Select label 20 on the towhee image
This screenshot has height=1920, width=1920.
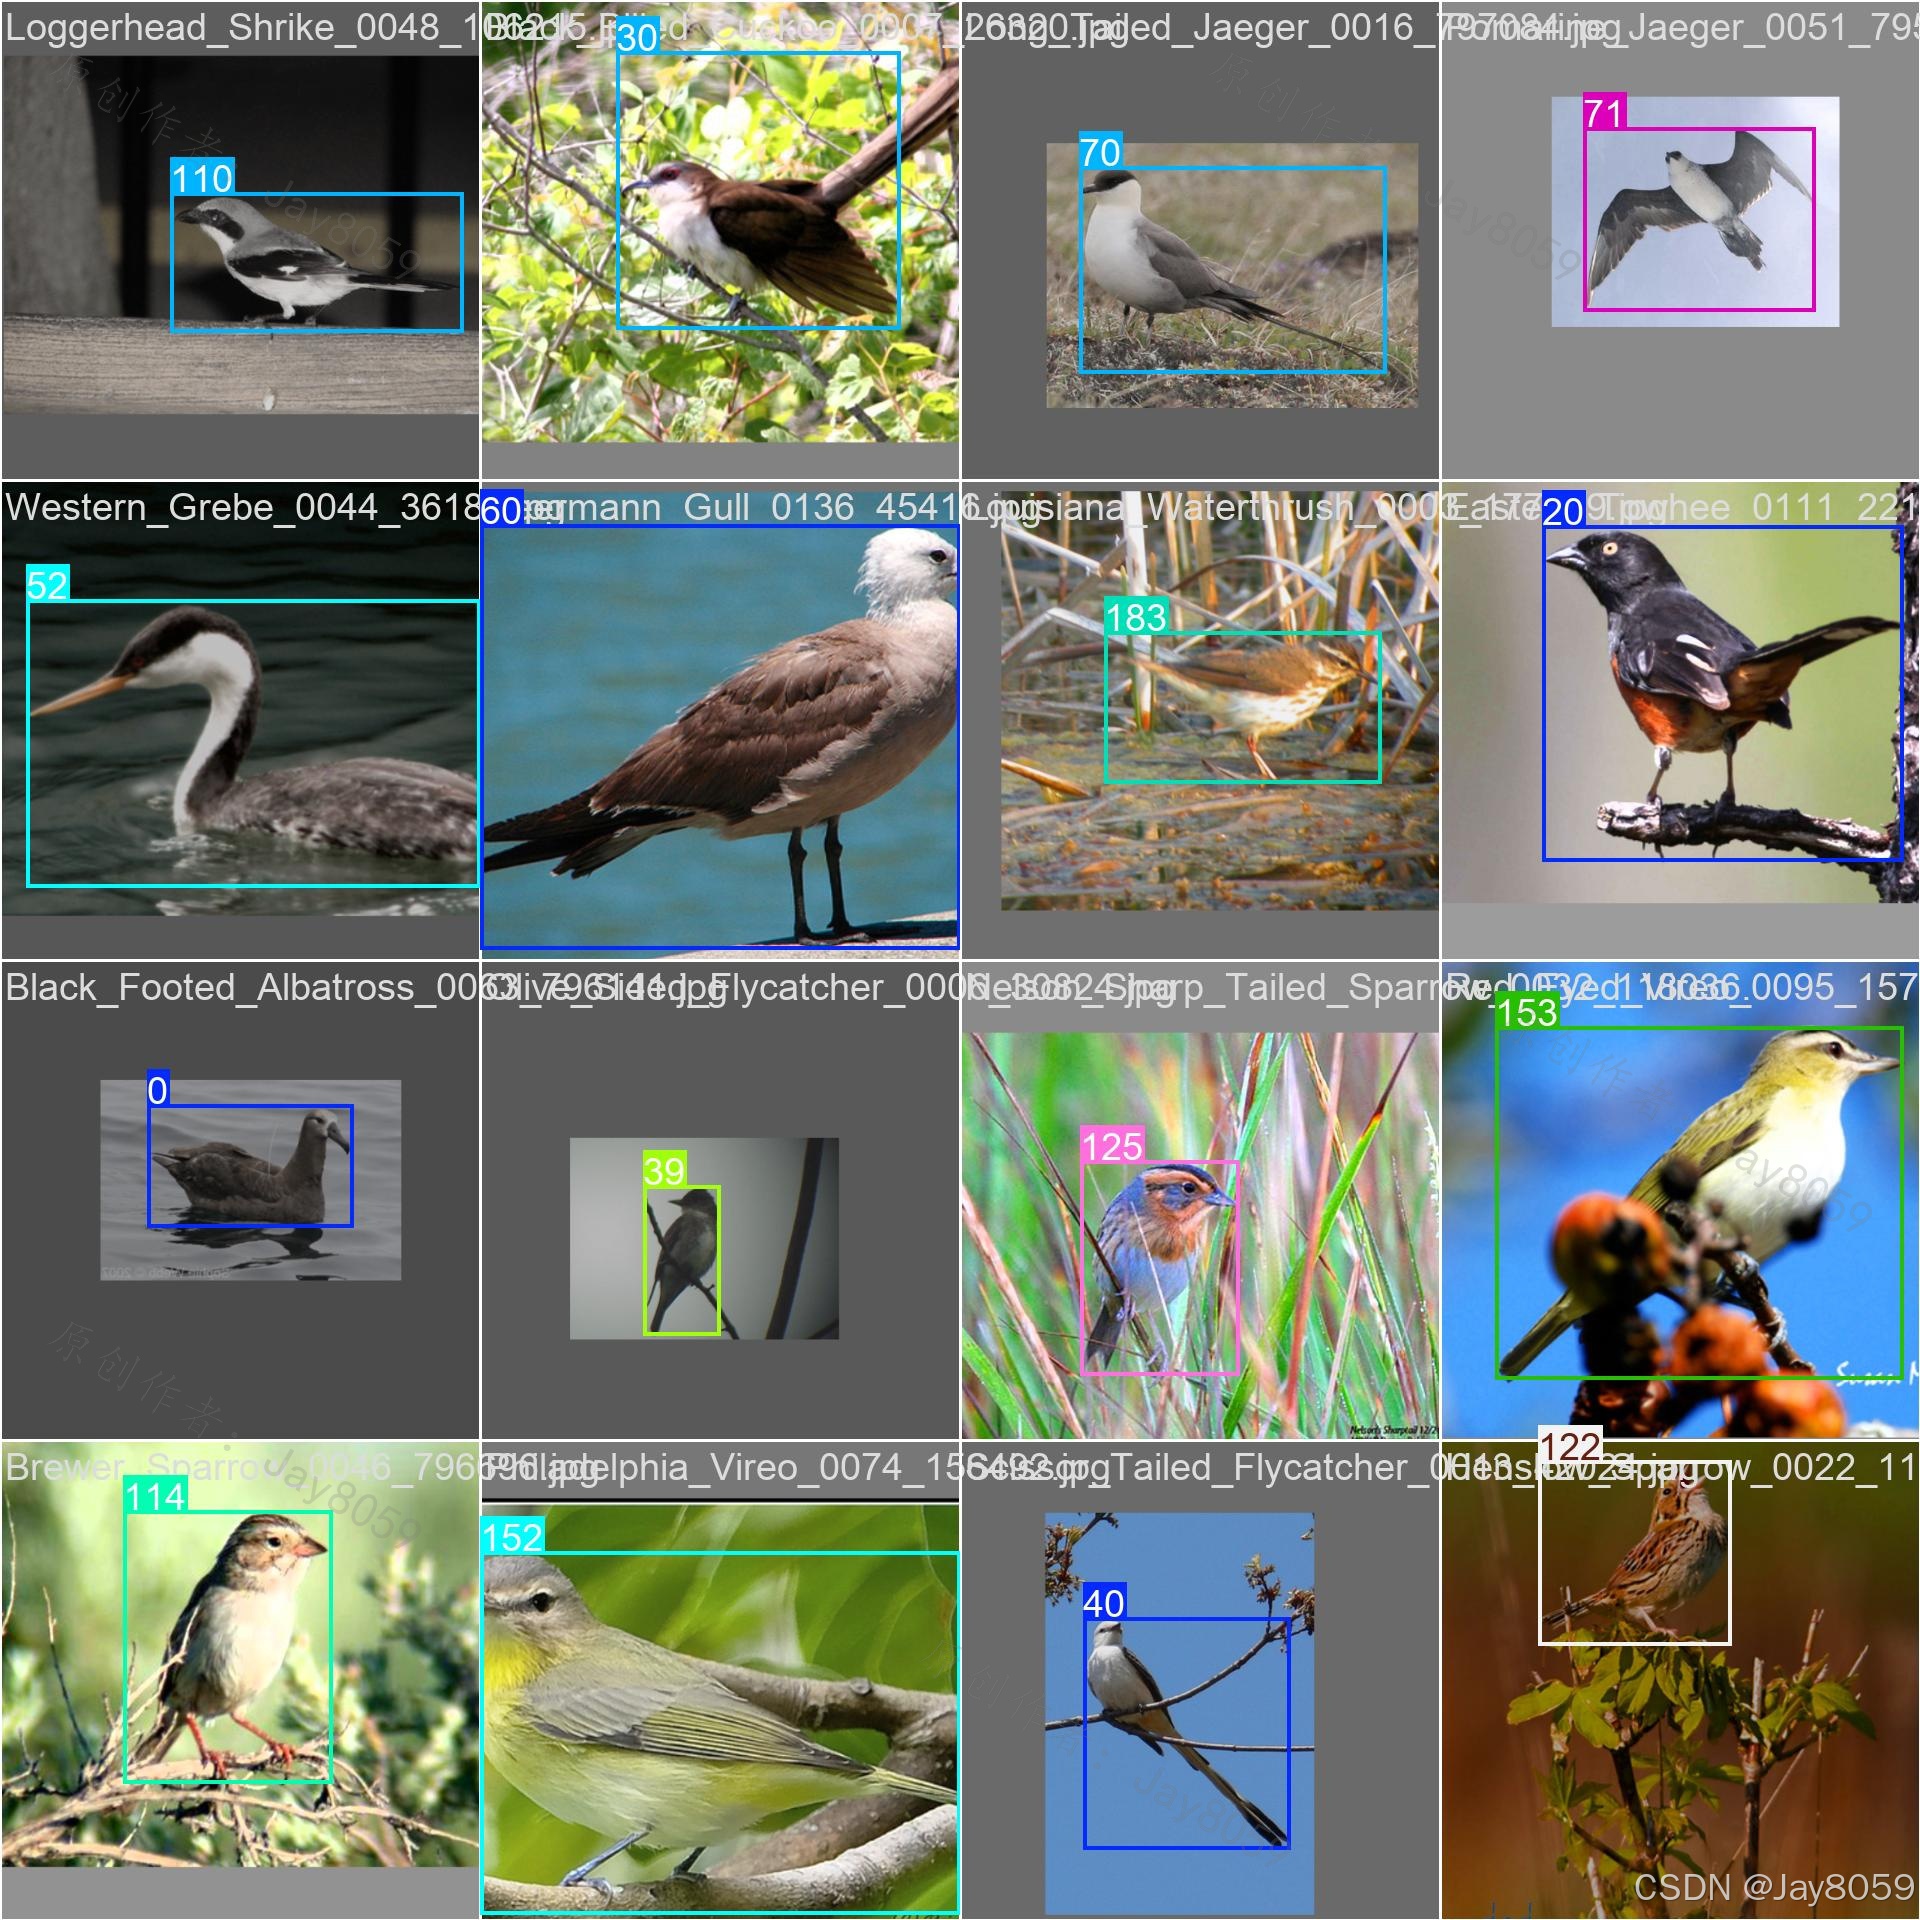click(1563, 511)
